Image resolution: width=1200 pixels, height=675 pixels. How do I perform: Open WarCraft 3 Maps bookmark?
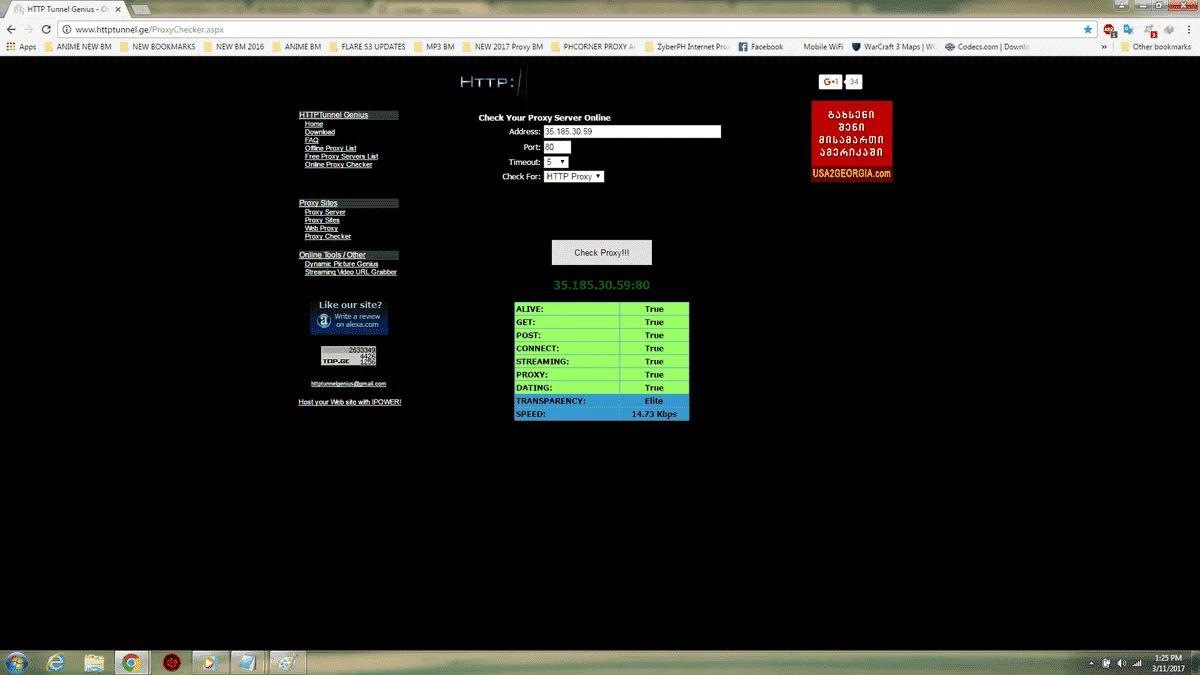pyautogui.click(x=893, y=47)
